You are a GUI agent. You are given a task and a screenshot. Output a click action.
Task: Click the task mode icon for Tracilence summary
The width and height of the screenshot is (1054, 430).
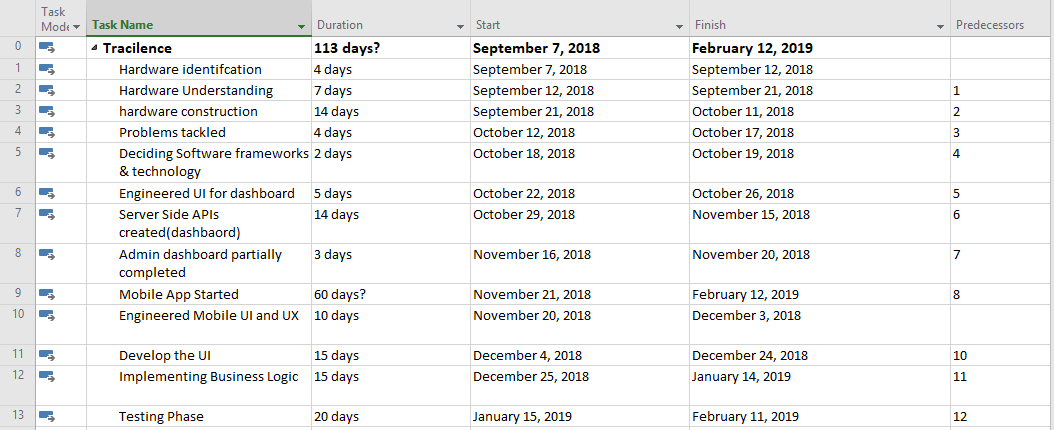(47, 47)
